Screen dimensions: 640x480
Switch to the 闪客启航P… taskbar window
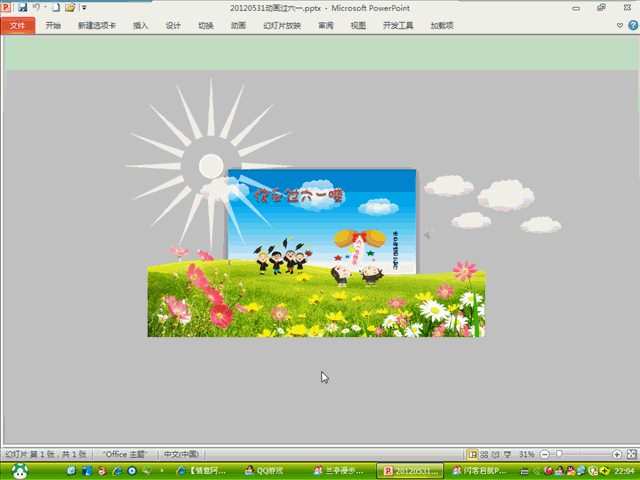point(479,471)
